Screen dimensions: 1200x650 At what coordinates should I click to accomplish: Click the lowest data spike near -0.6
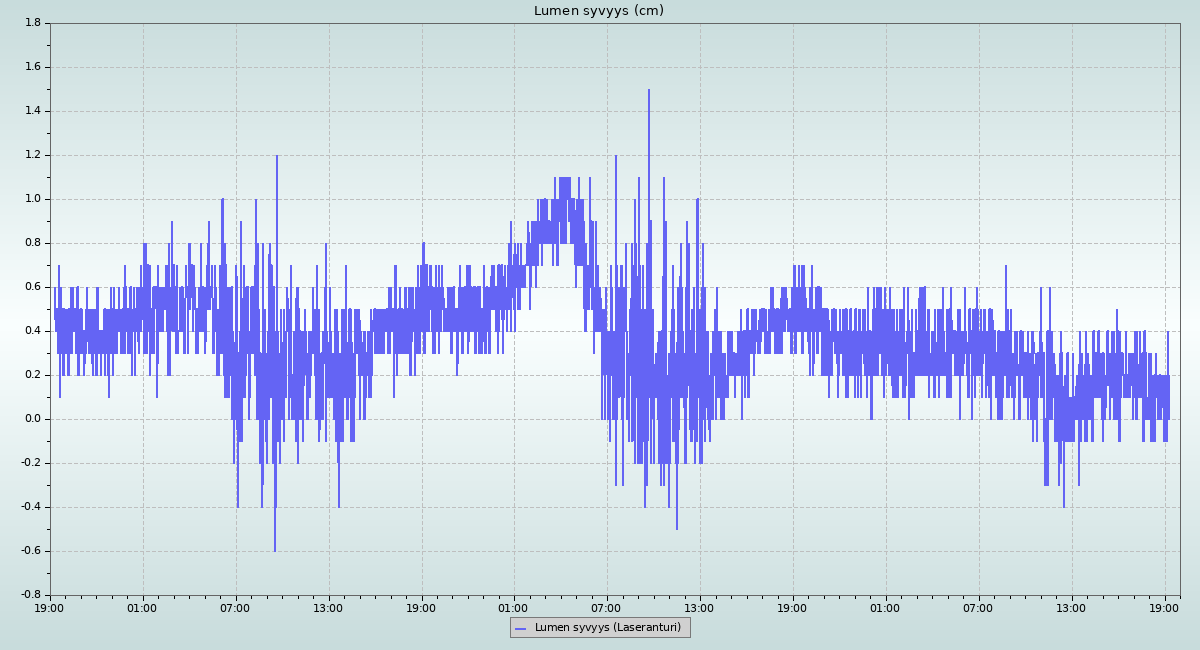tap(275, 549)
